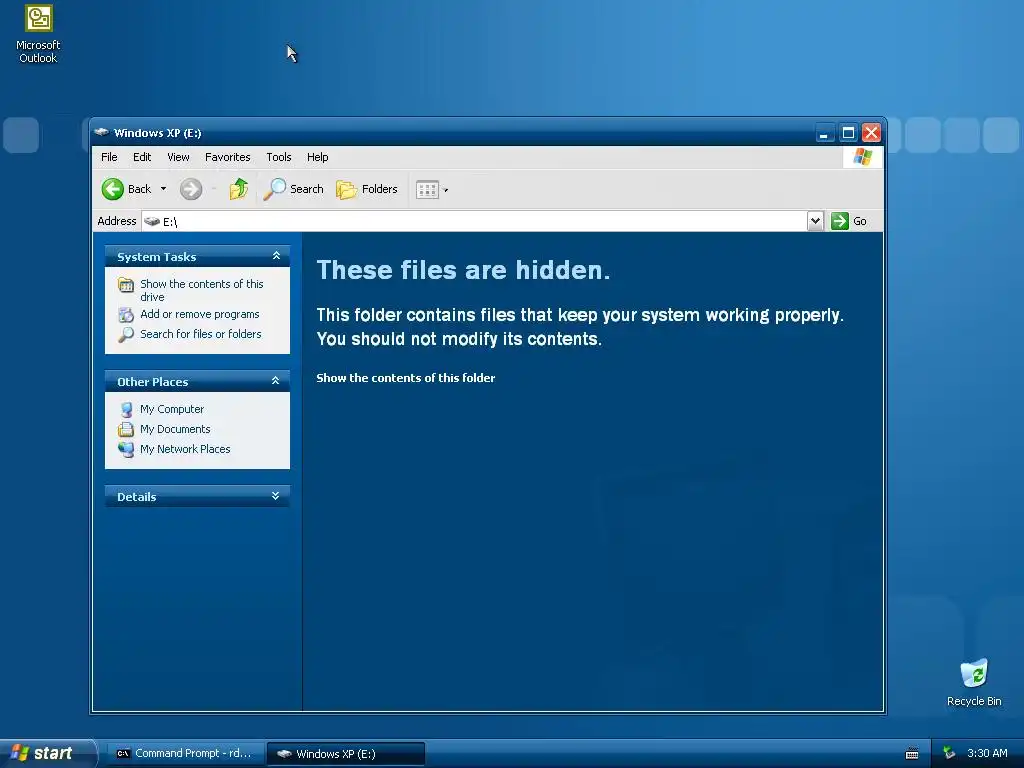This screenshot has height=768, width=1024.
Task: Click the drive icon in title bar
Action: pos(101,133)
